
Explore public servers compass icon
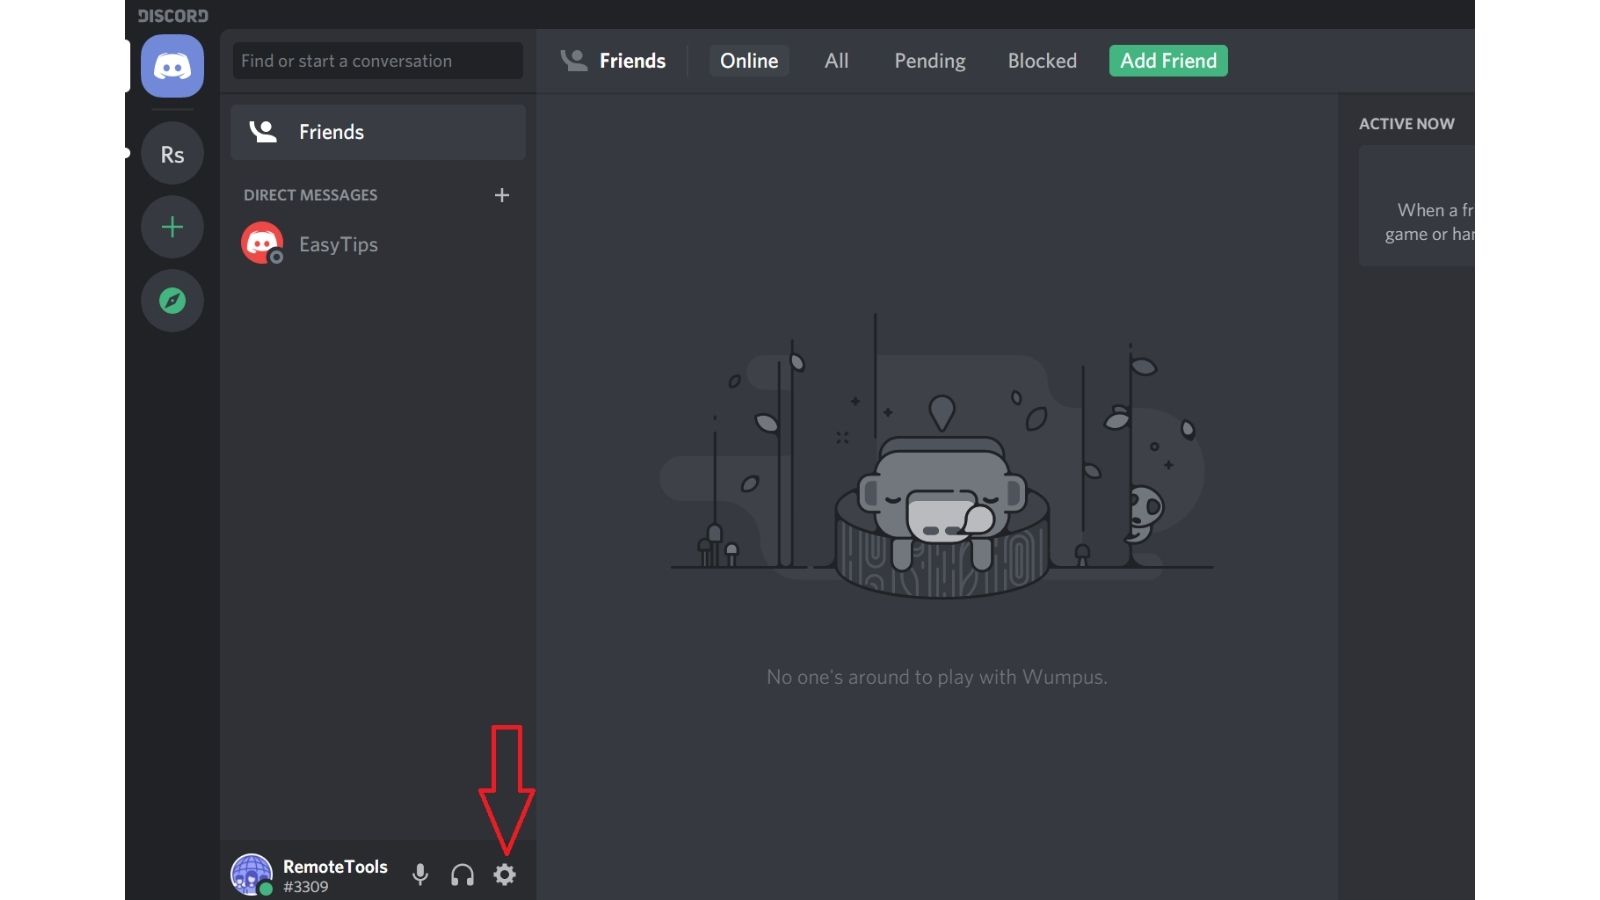pos(172,300)
